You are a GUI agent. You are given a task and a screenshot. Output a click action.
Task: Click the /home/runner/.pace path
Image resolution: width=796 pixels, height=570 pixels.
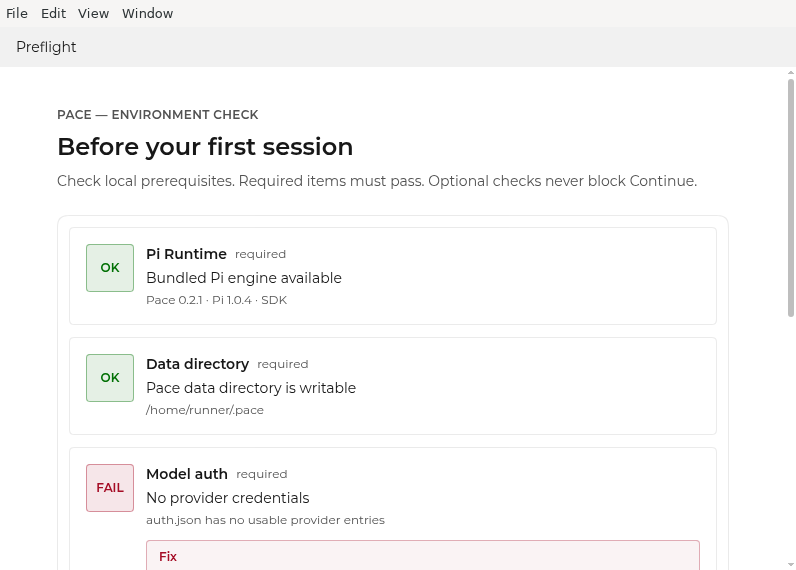pos(205,410)
